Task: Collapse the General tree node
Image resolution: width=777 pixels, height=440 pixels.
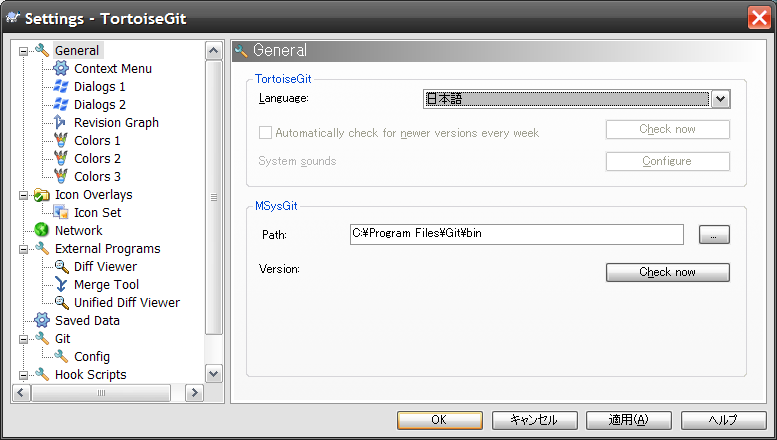Action: point(23,51)
